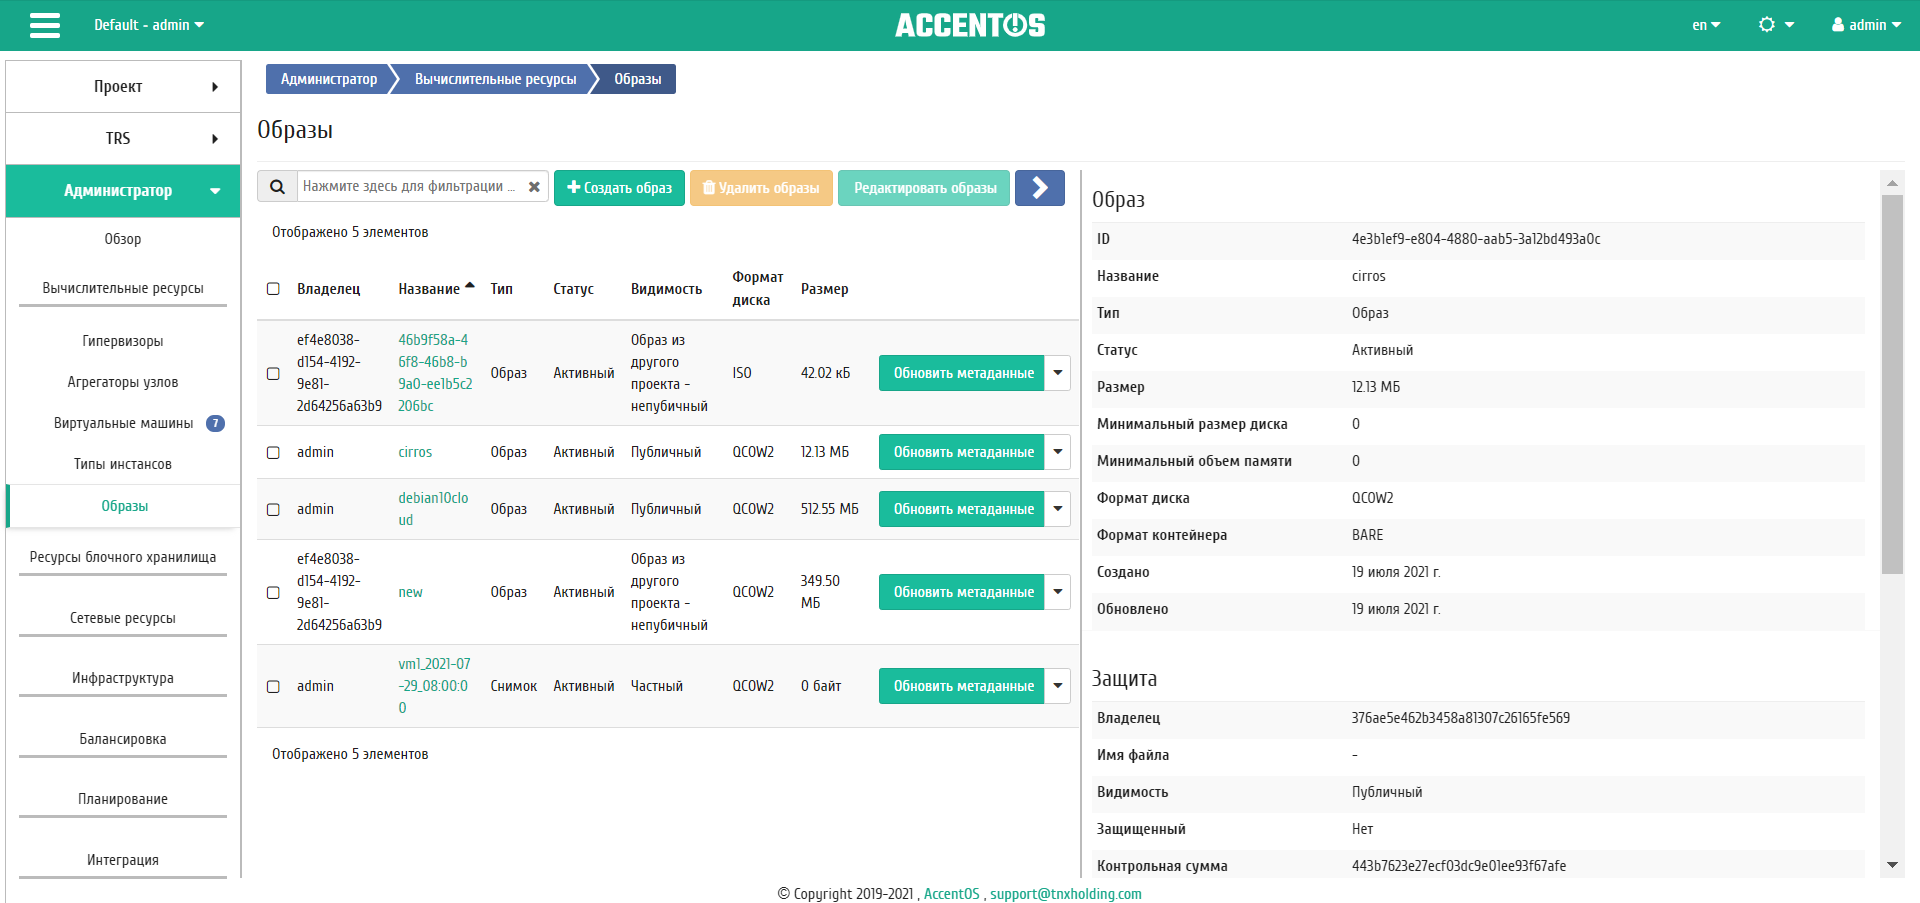Click the blue arrow button next to Редактировать образы
Viewport: 1920px width, 903px height.
[1040, 187]
